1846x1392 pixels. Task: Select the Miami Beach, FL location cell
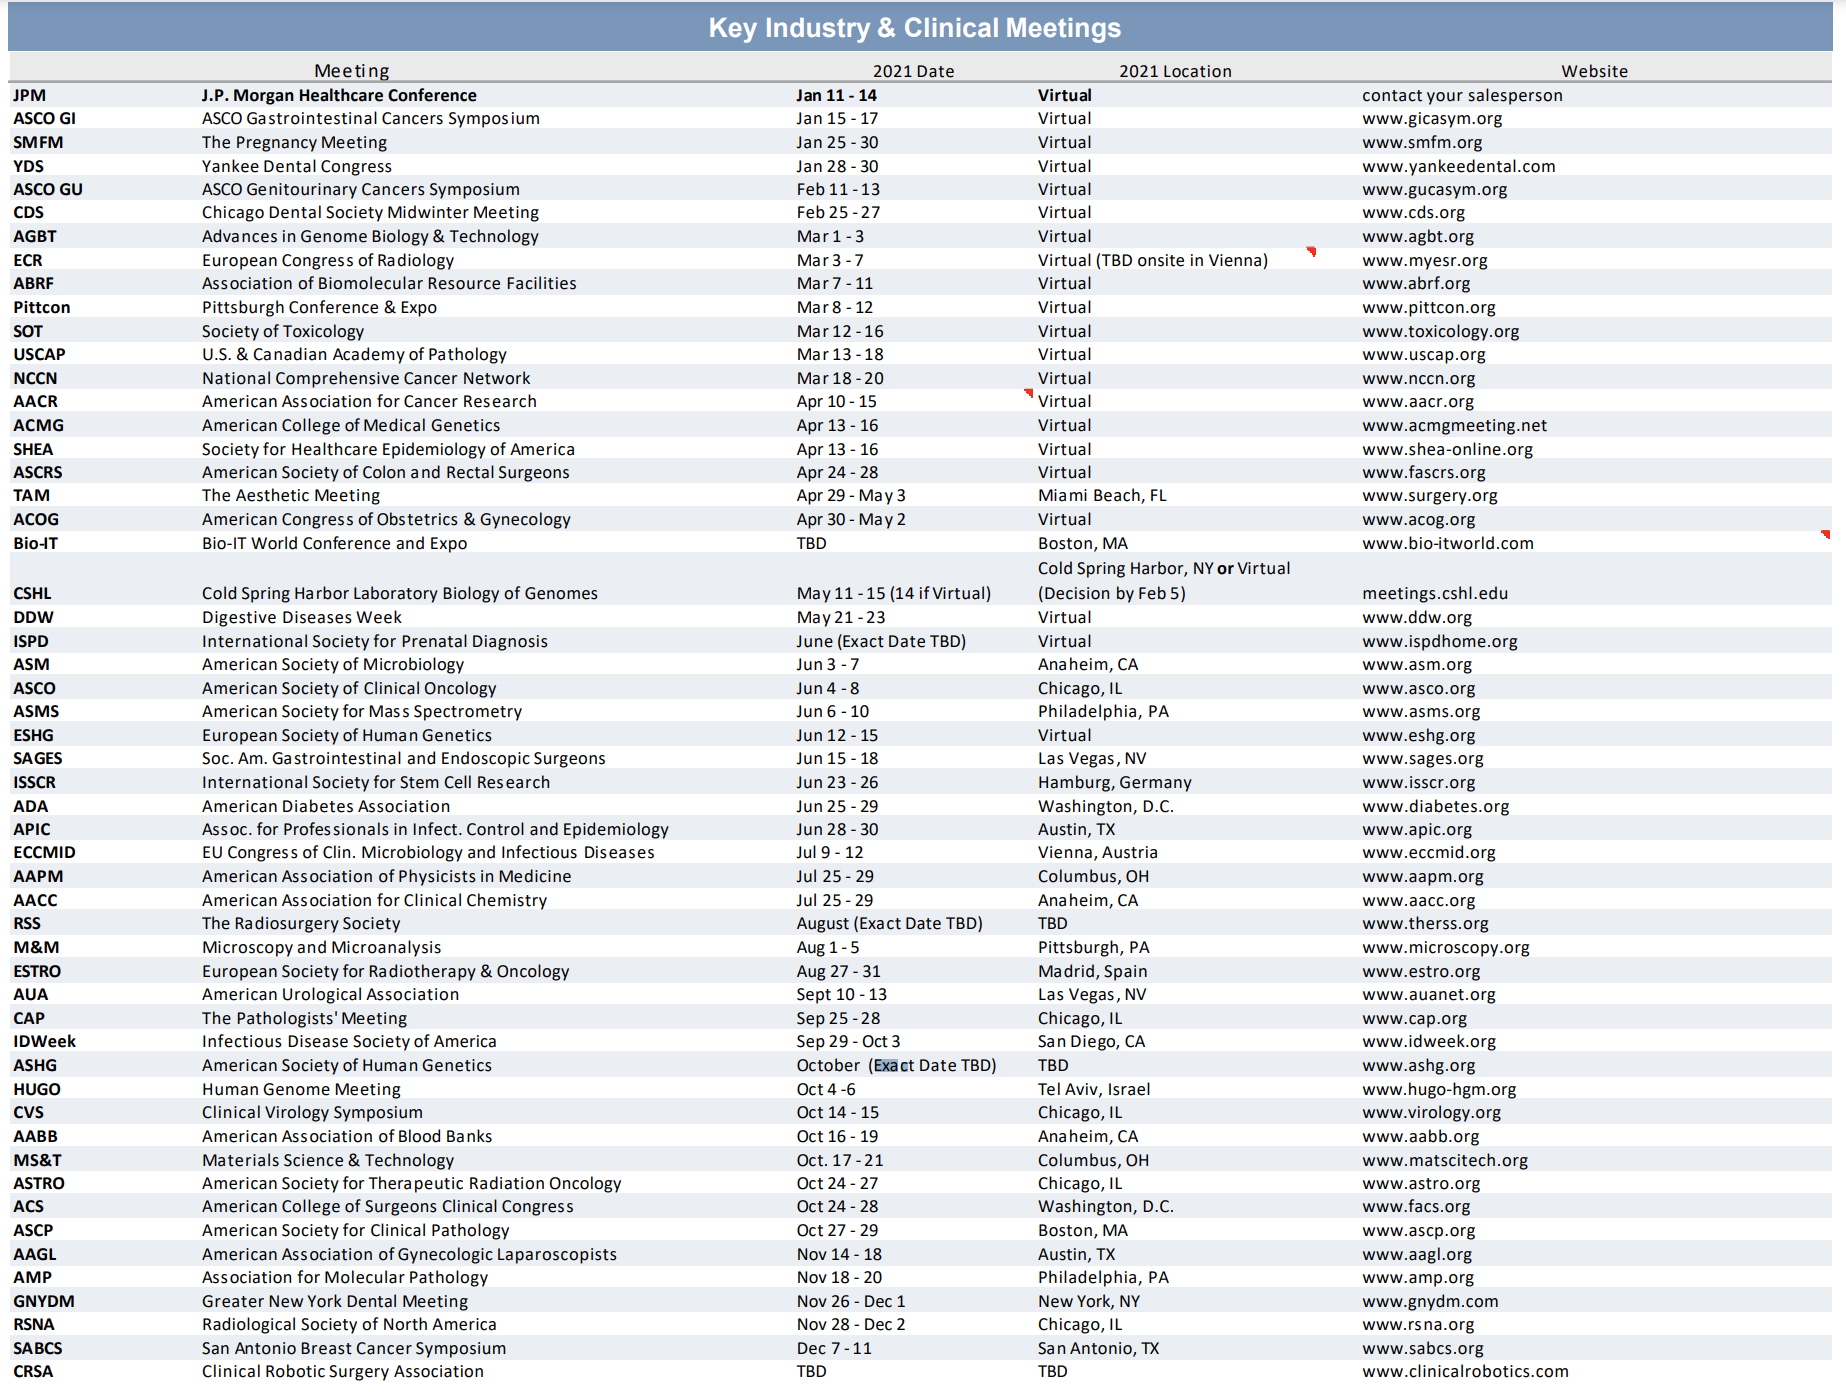[x=1102, y=496]
